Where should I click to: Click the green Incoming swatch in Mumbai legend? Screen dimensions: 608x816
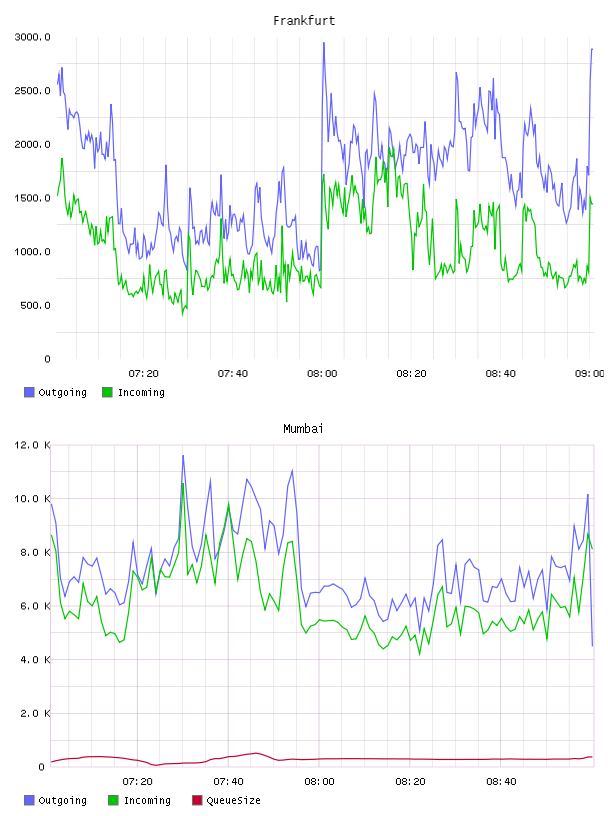pos(113,800)
